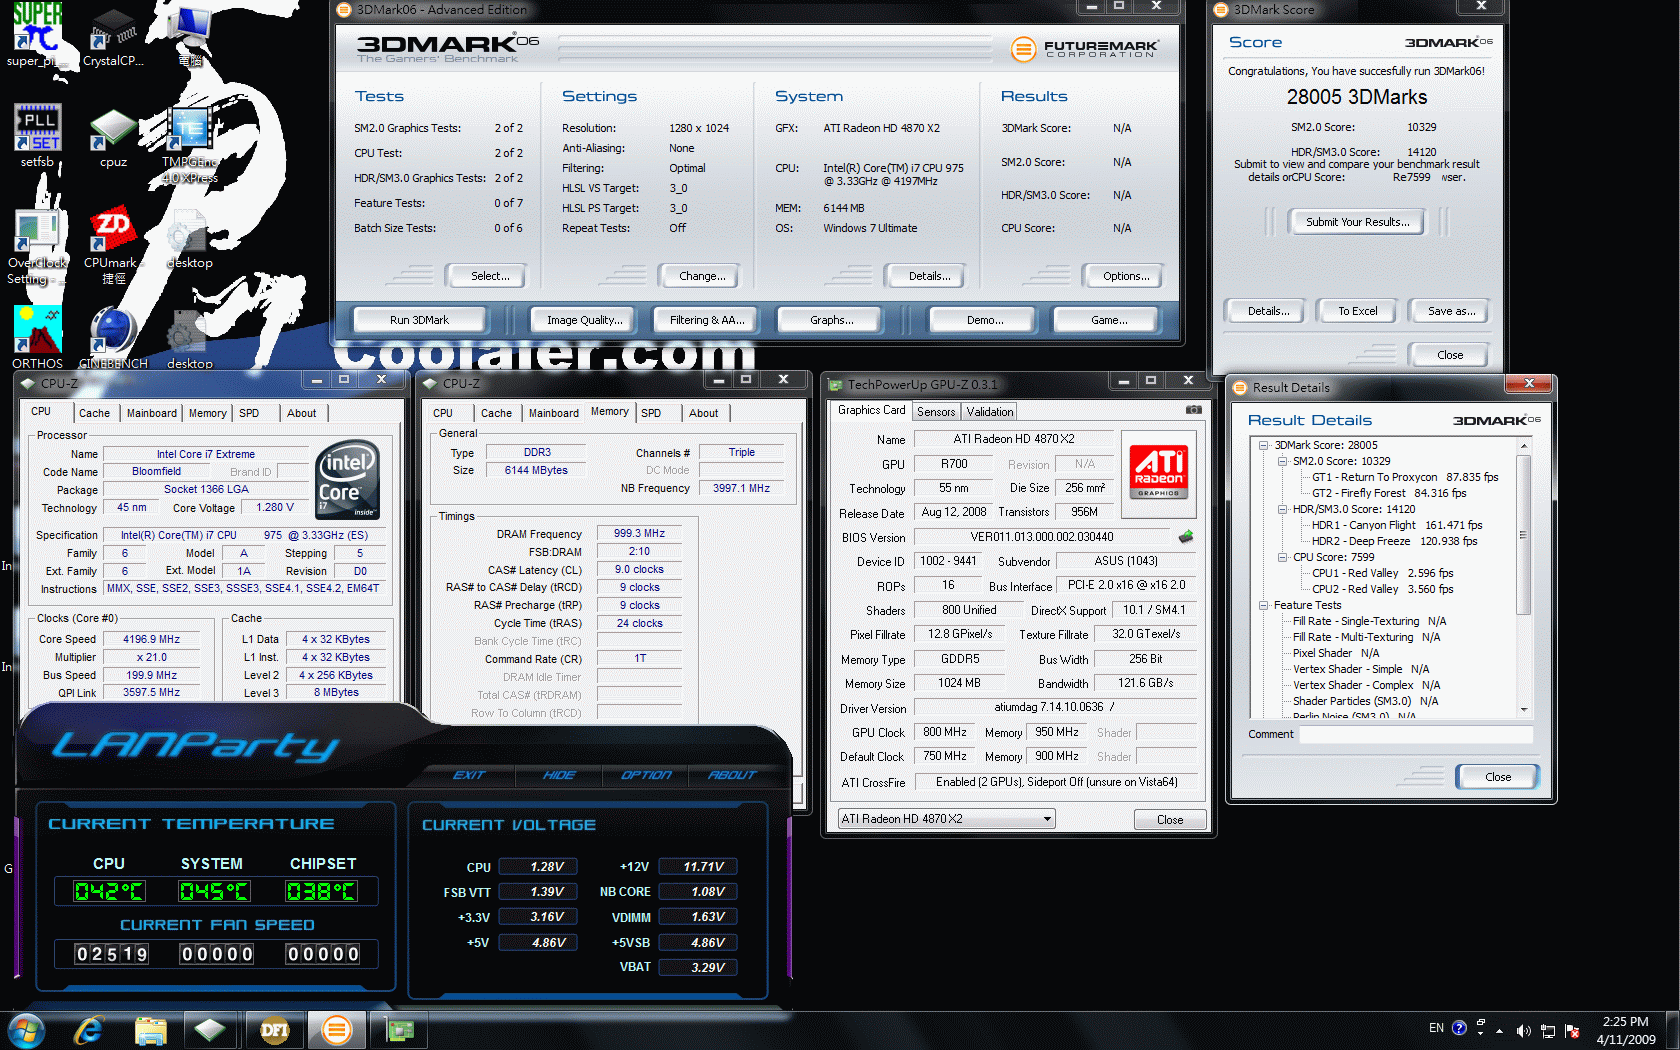Click the GPU-Z screenshot camera icon

pyautogui.click(x=1193, y=410)
